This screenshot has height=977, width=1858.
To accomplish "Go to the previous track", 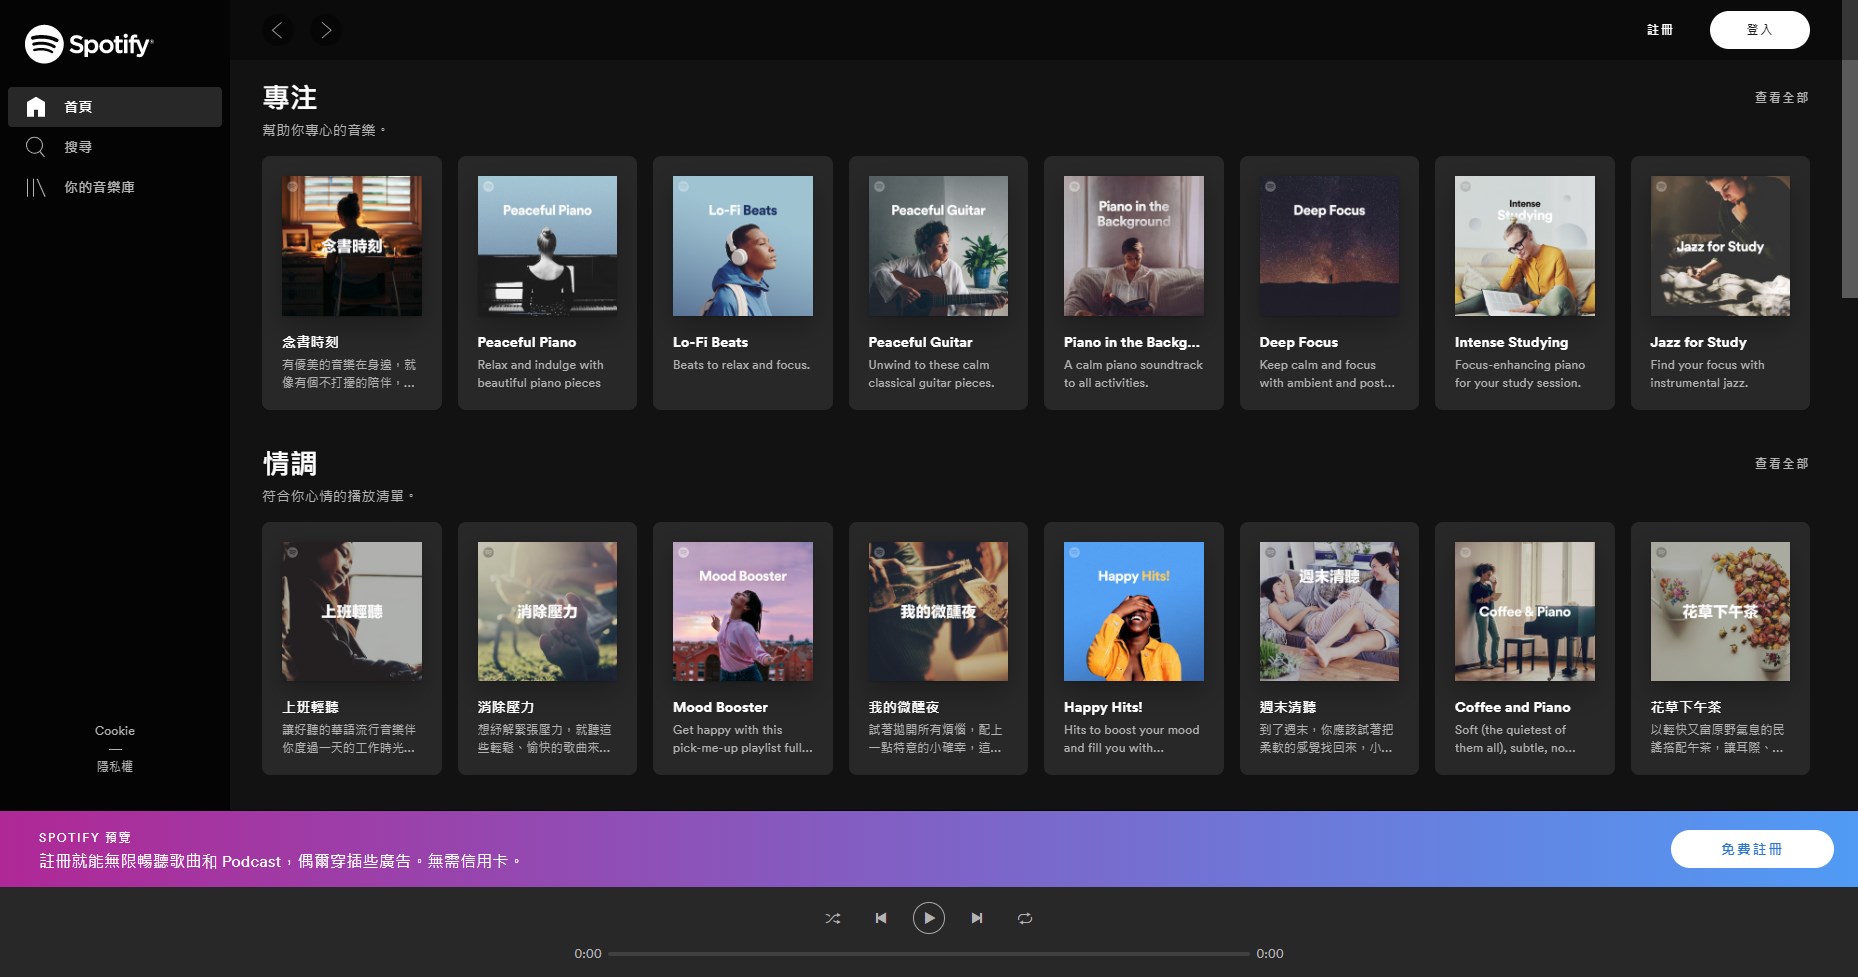I will 881,918.
